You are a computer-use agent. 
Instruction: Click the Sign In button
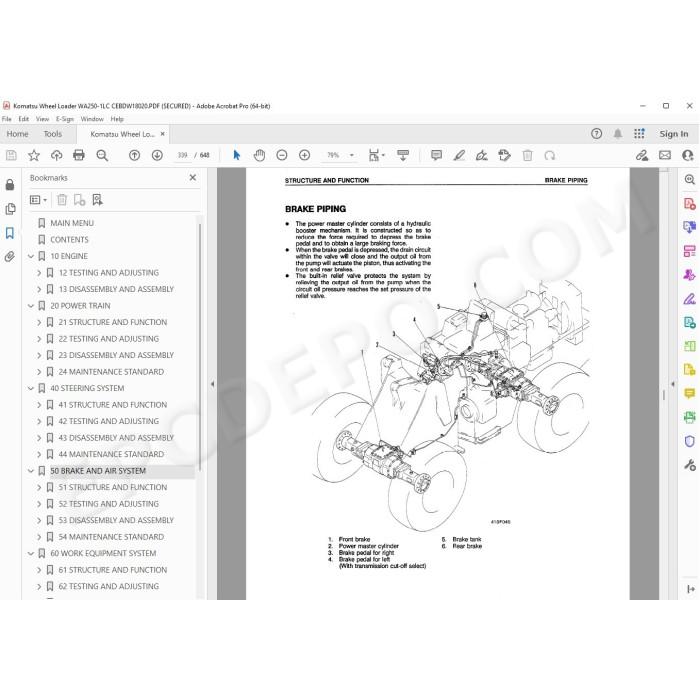point(674,134)
